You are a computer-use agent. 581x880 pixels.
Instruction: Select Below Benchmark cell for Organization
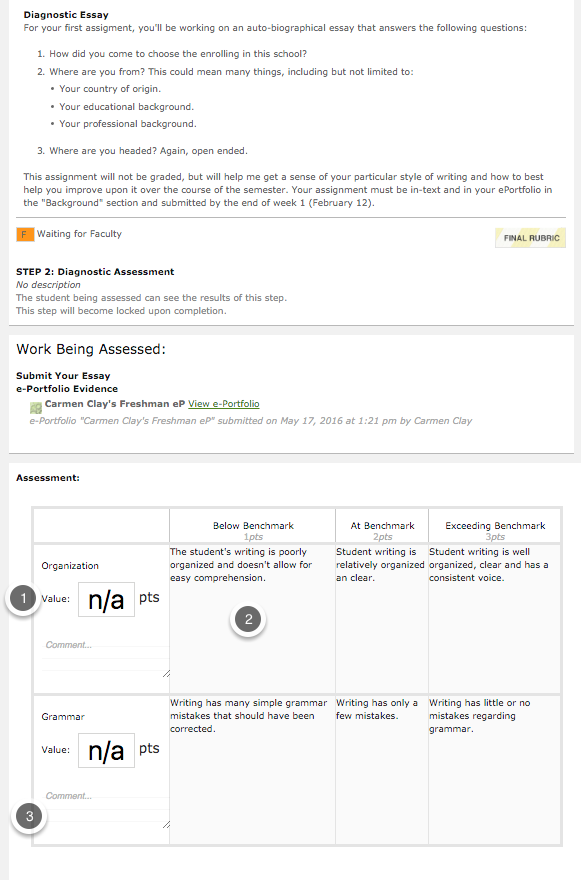tap(252, 618)
